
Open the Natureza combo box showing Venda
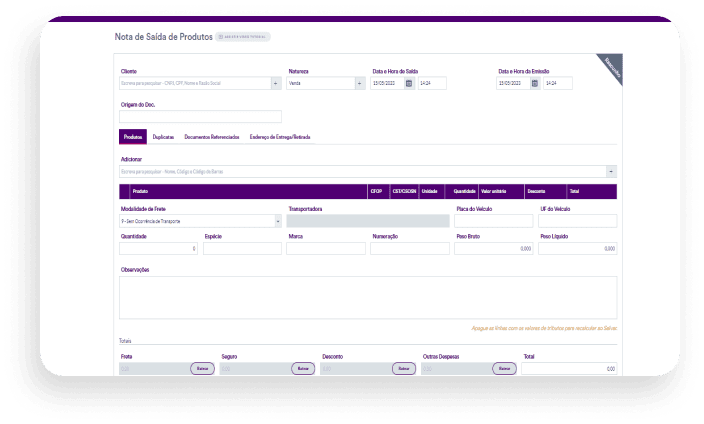pos(321,83)
